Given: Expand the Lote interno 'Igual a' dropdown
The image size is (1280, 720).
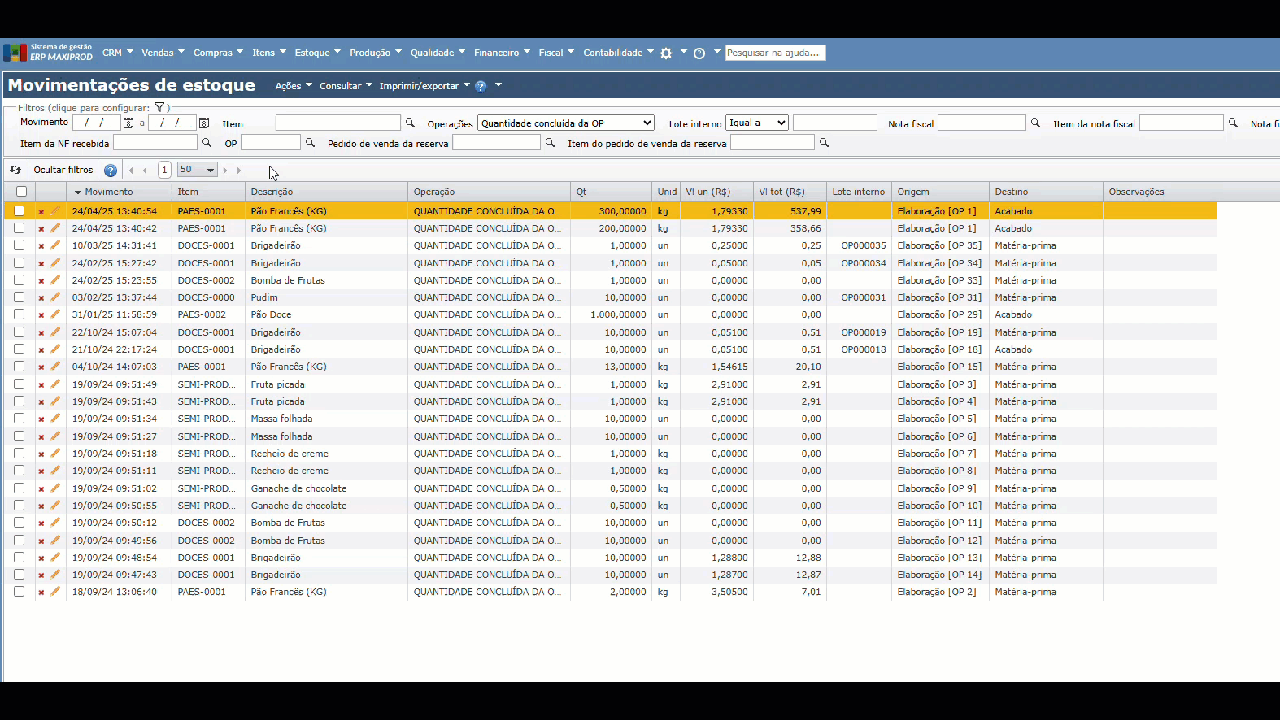Looking at the screenshot, I should pyautogui.click(x=756, y=123).
